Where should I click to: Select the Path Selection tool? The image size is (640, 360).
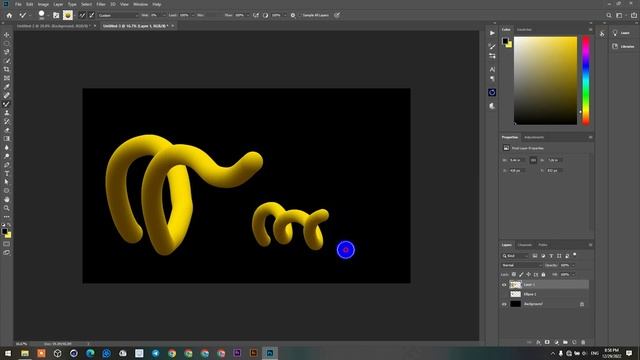[7, 182]
